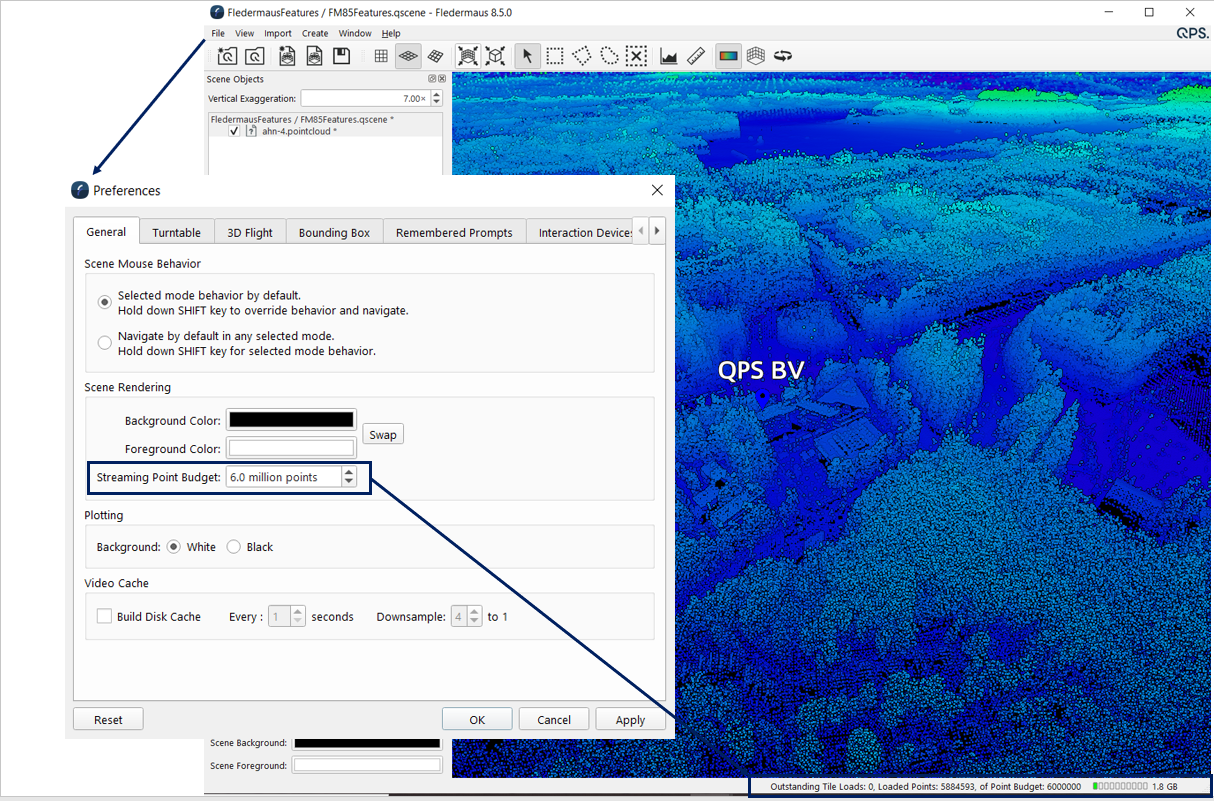Viewport: 1214px width, 801px height.
Task: Open the Import menu
Action: (278, 33)
